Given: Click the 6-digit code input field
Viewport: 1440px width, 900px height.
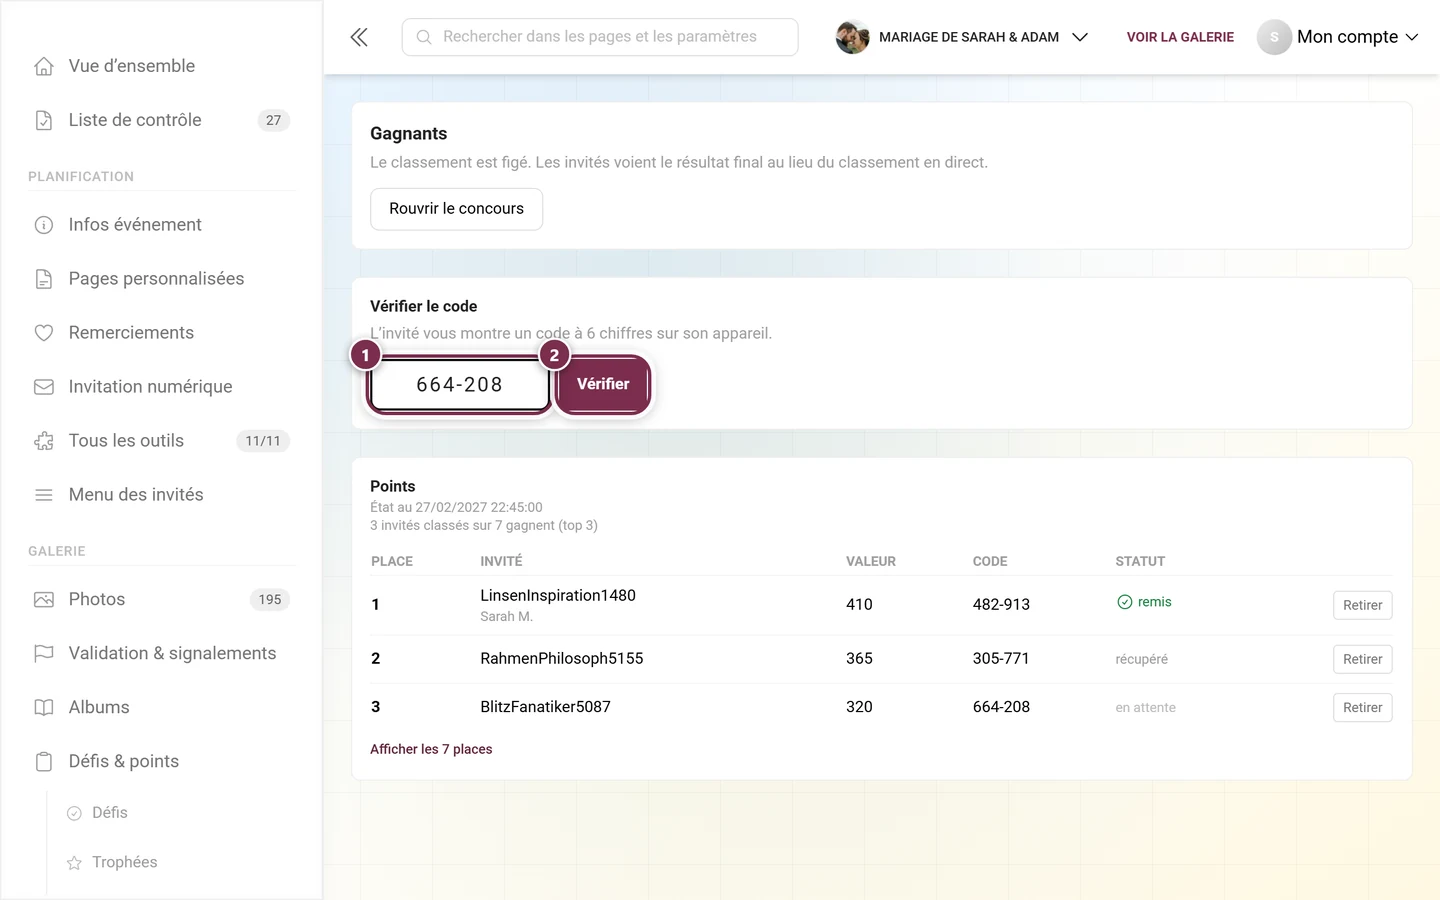Looking at the screenshot, I should click(460, 384).
